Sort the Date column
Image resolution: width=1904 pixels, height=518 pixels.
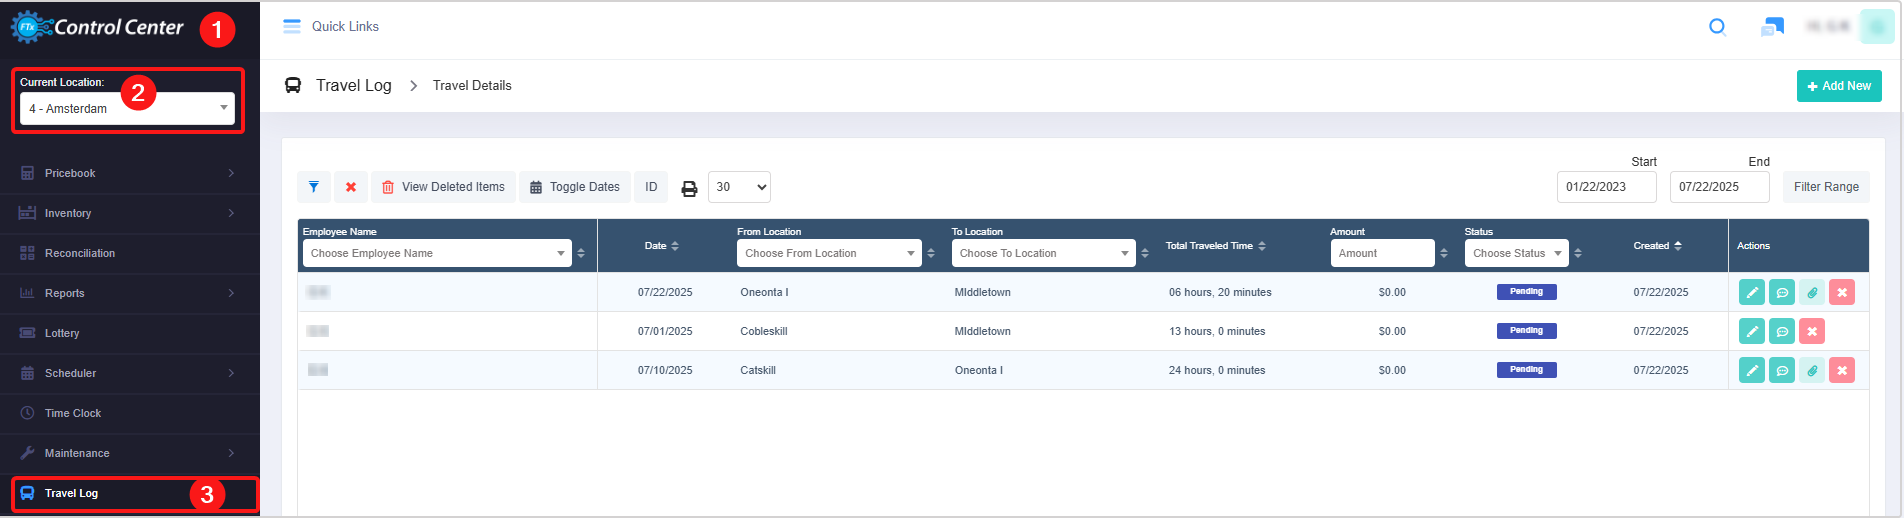662,246
